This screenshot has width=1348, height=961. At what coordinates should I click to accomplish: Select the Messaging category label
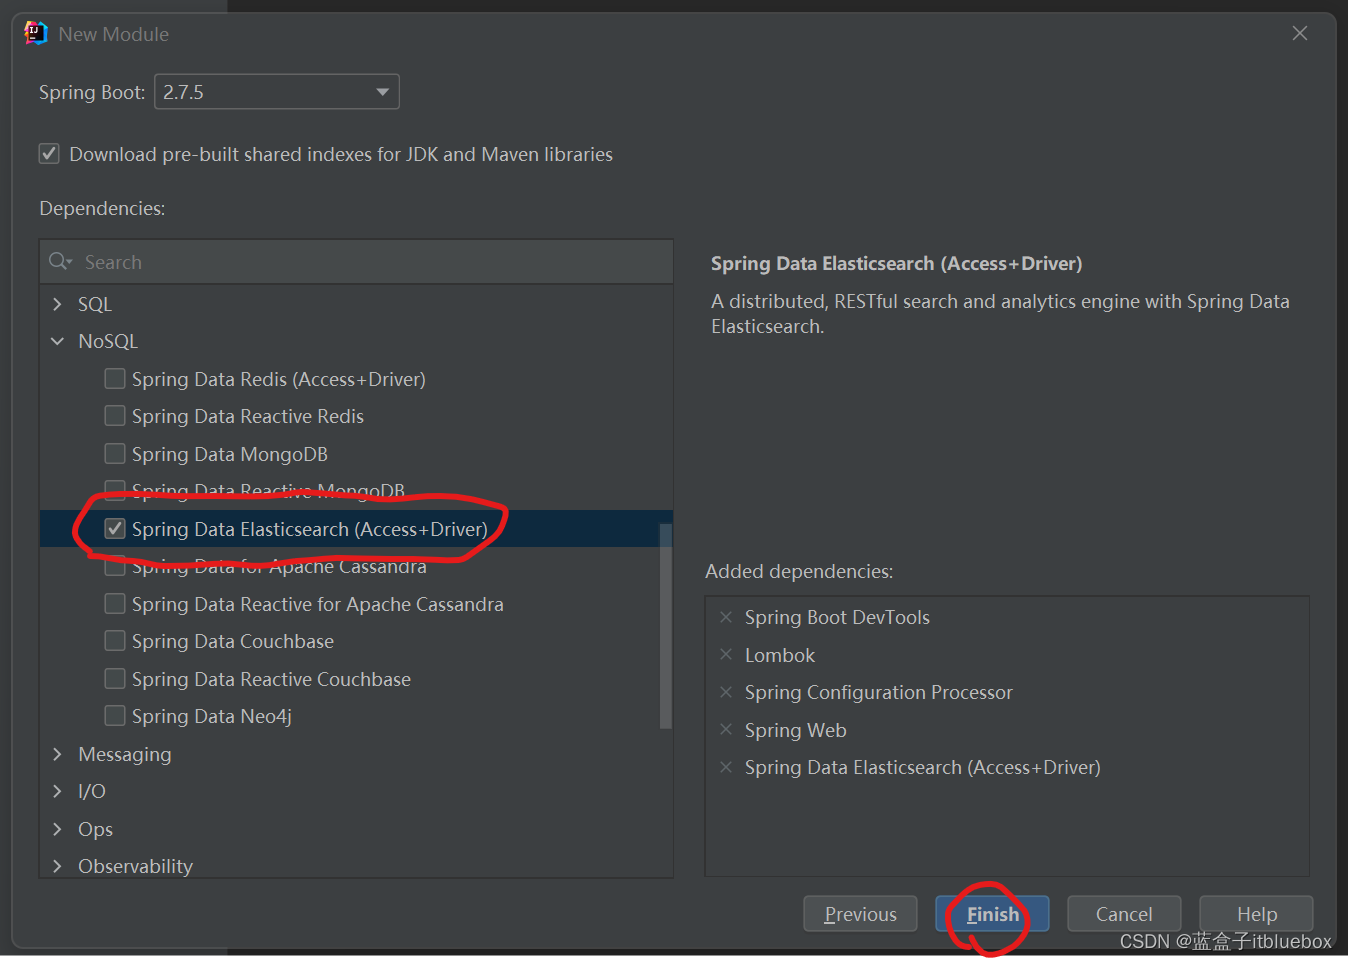[x=125, y=754]
